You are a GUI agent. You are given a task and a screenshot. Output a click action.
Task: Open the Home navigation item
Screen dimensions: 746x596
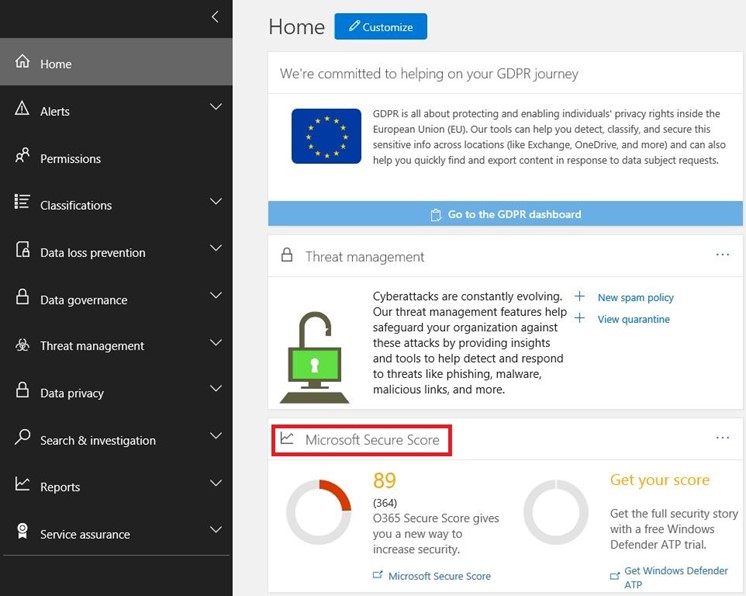116,62
